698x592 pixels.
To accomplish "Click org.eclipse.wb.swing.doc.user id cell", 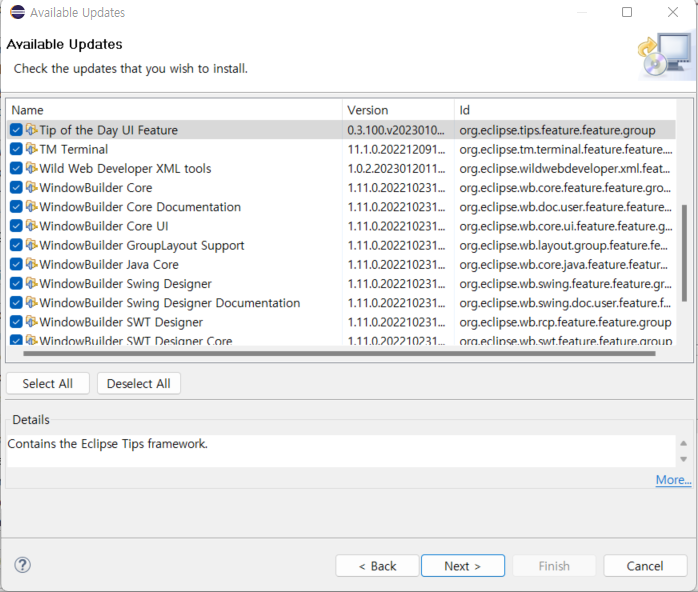I will pos(565,303).
